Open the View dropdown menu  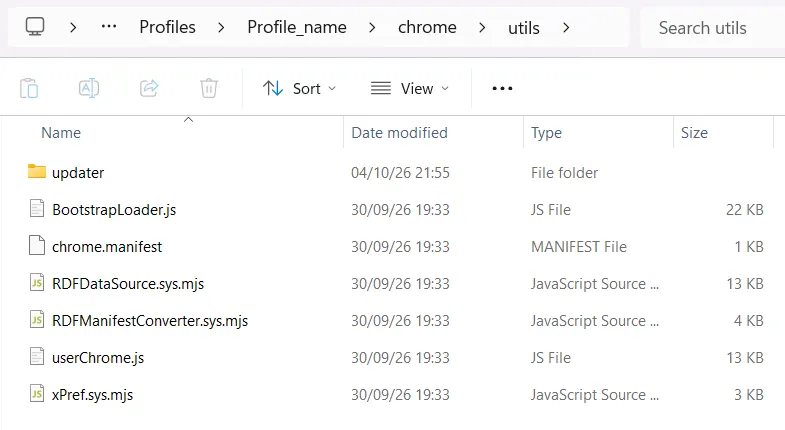[x=410, y=89]
